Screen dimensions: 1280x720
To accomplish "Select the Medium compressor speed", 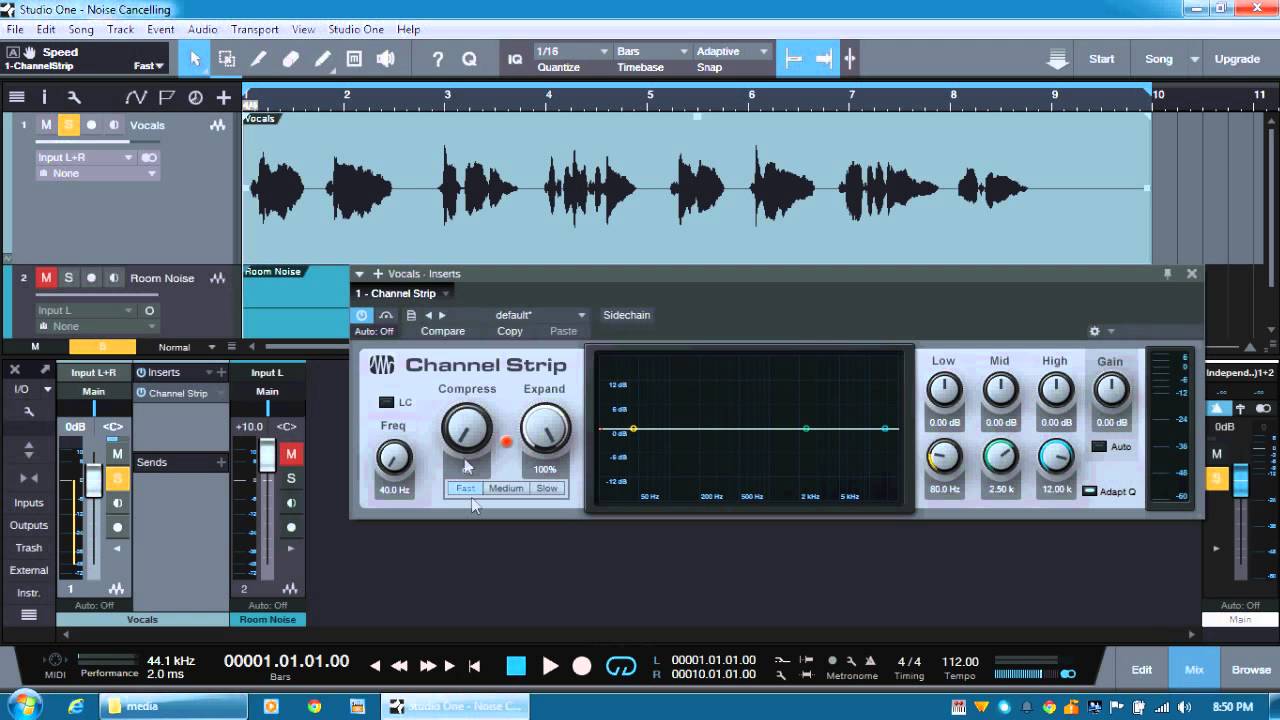I will [x=506, y=488].
